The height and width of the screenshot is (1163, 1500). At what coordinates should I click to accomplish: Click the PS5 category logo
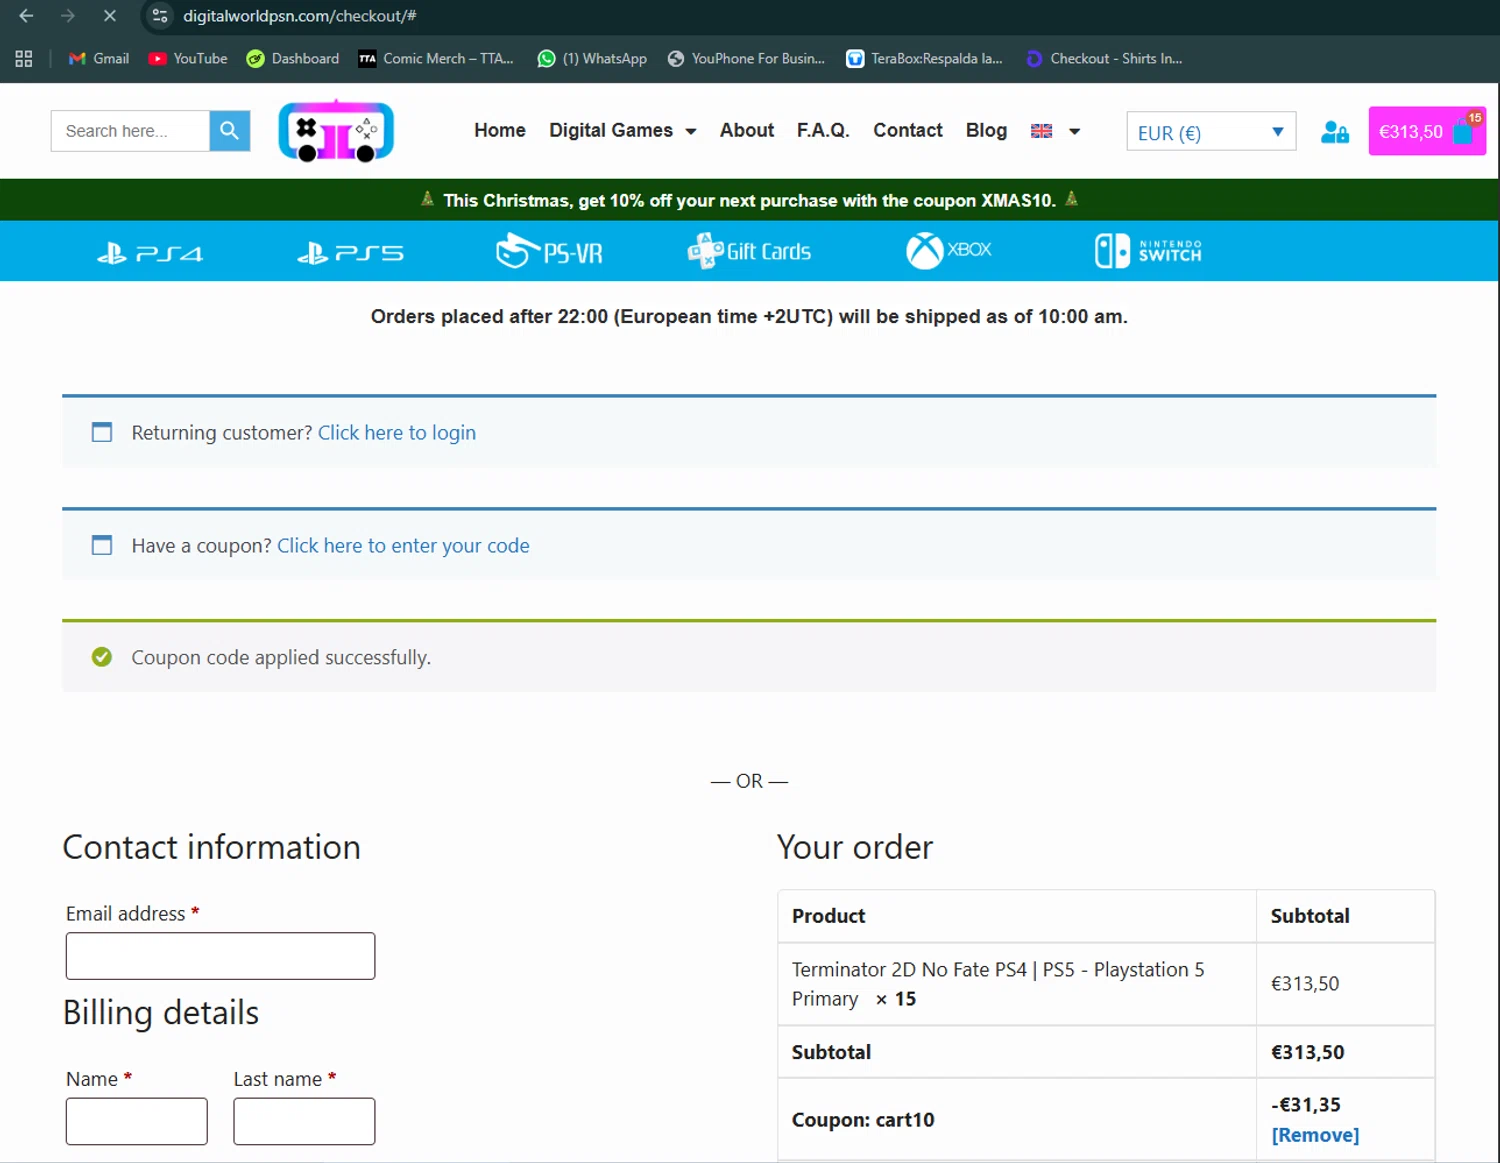pos(350,253)
